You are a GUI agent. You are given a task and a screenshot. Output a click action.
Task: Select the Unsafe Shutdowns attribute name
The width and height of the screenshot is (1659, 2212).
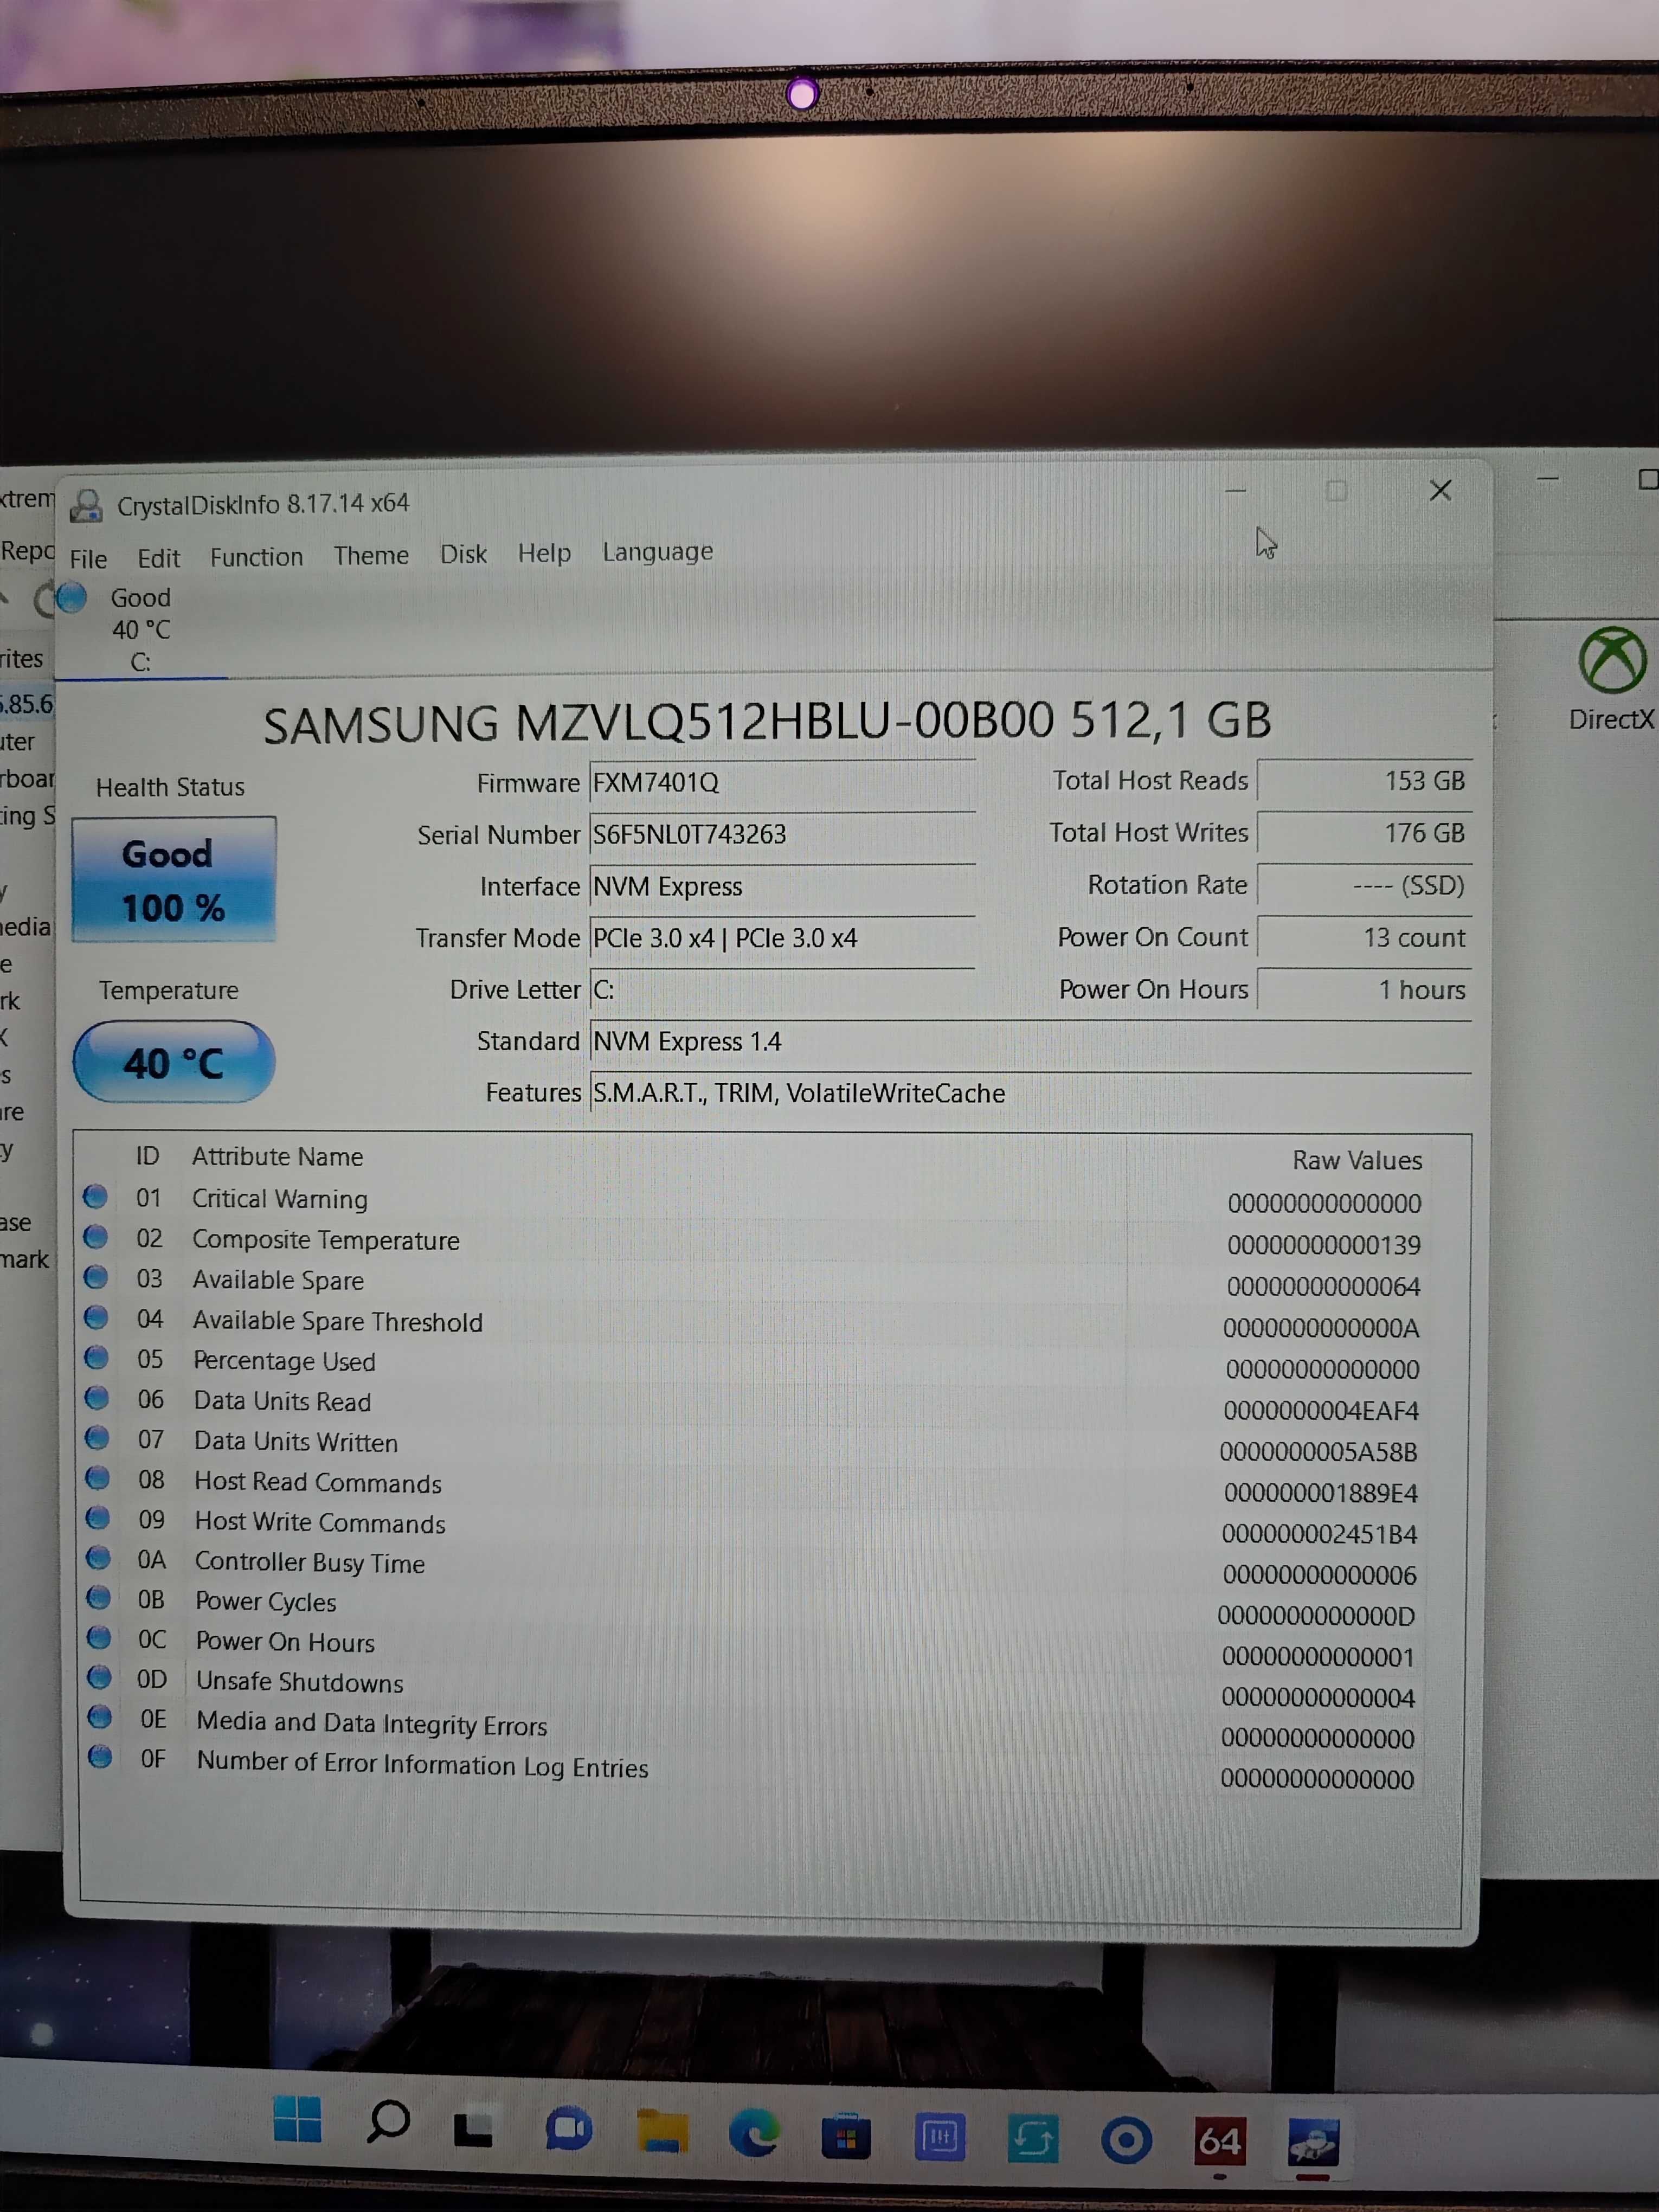point(300,1682)
